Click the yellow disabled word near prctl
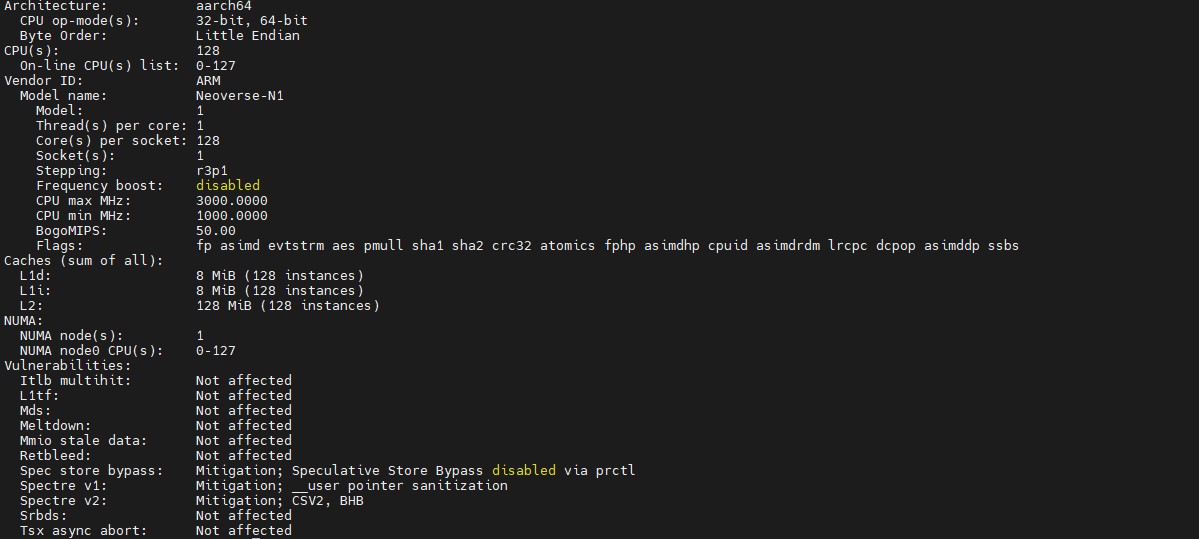 tap(523, 471)
